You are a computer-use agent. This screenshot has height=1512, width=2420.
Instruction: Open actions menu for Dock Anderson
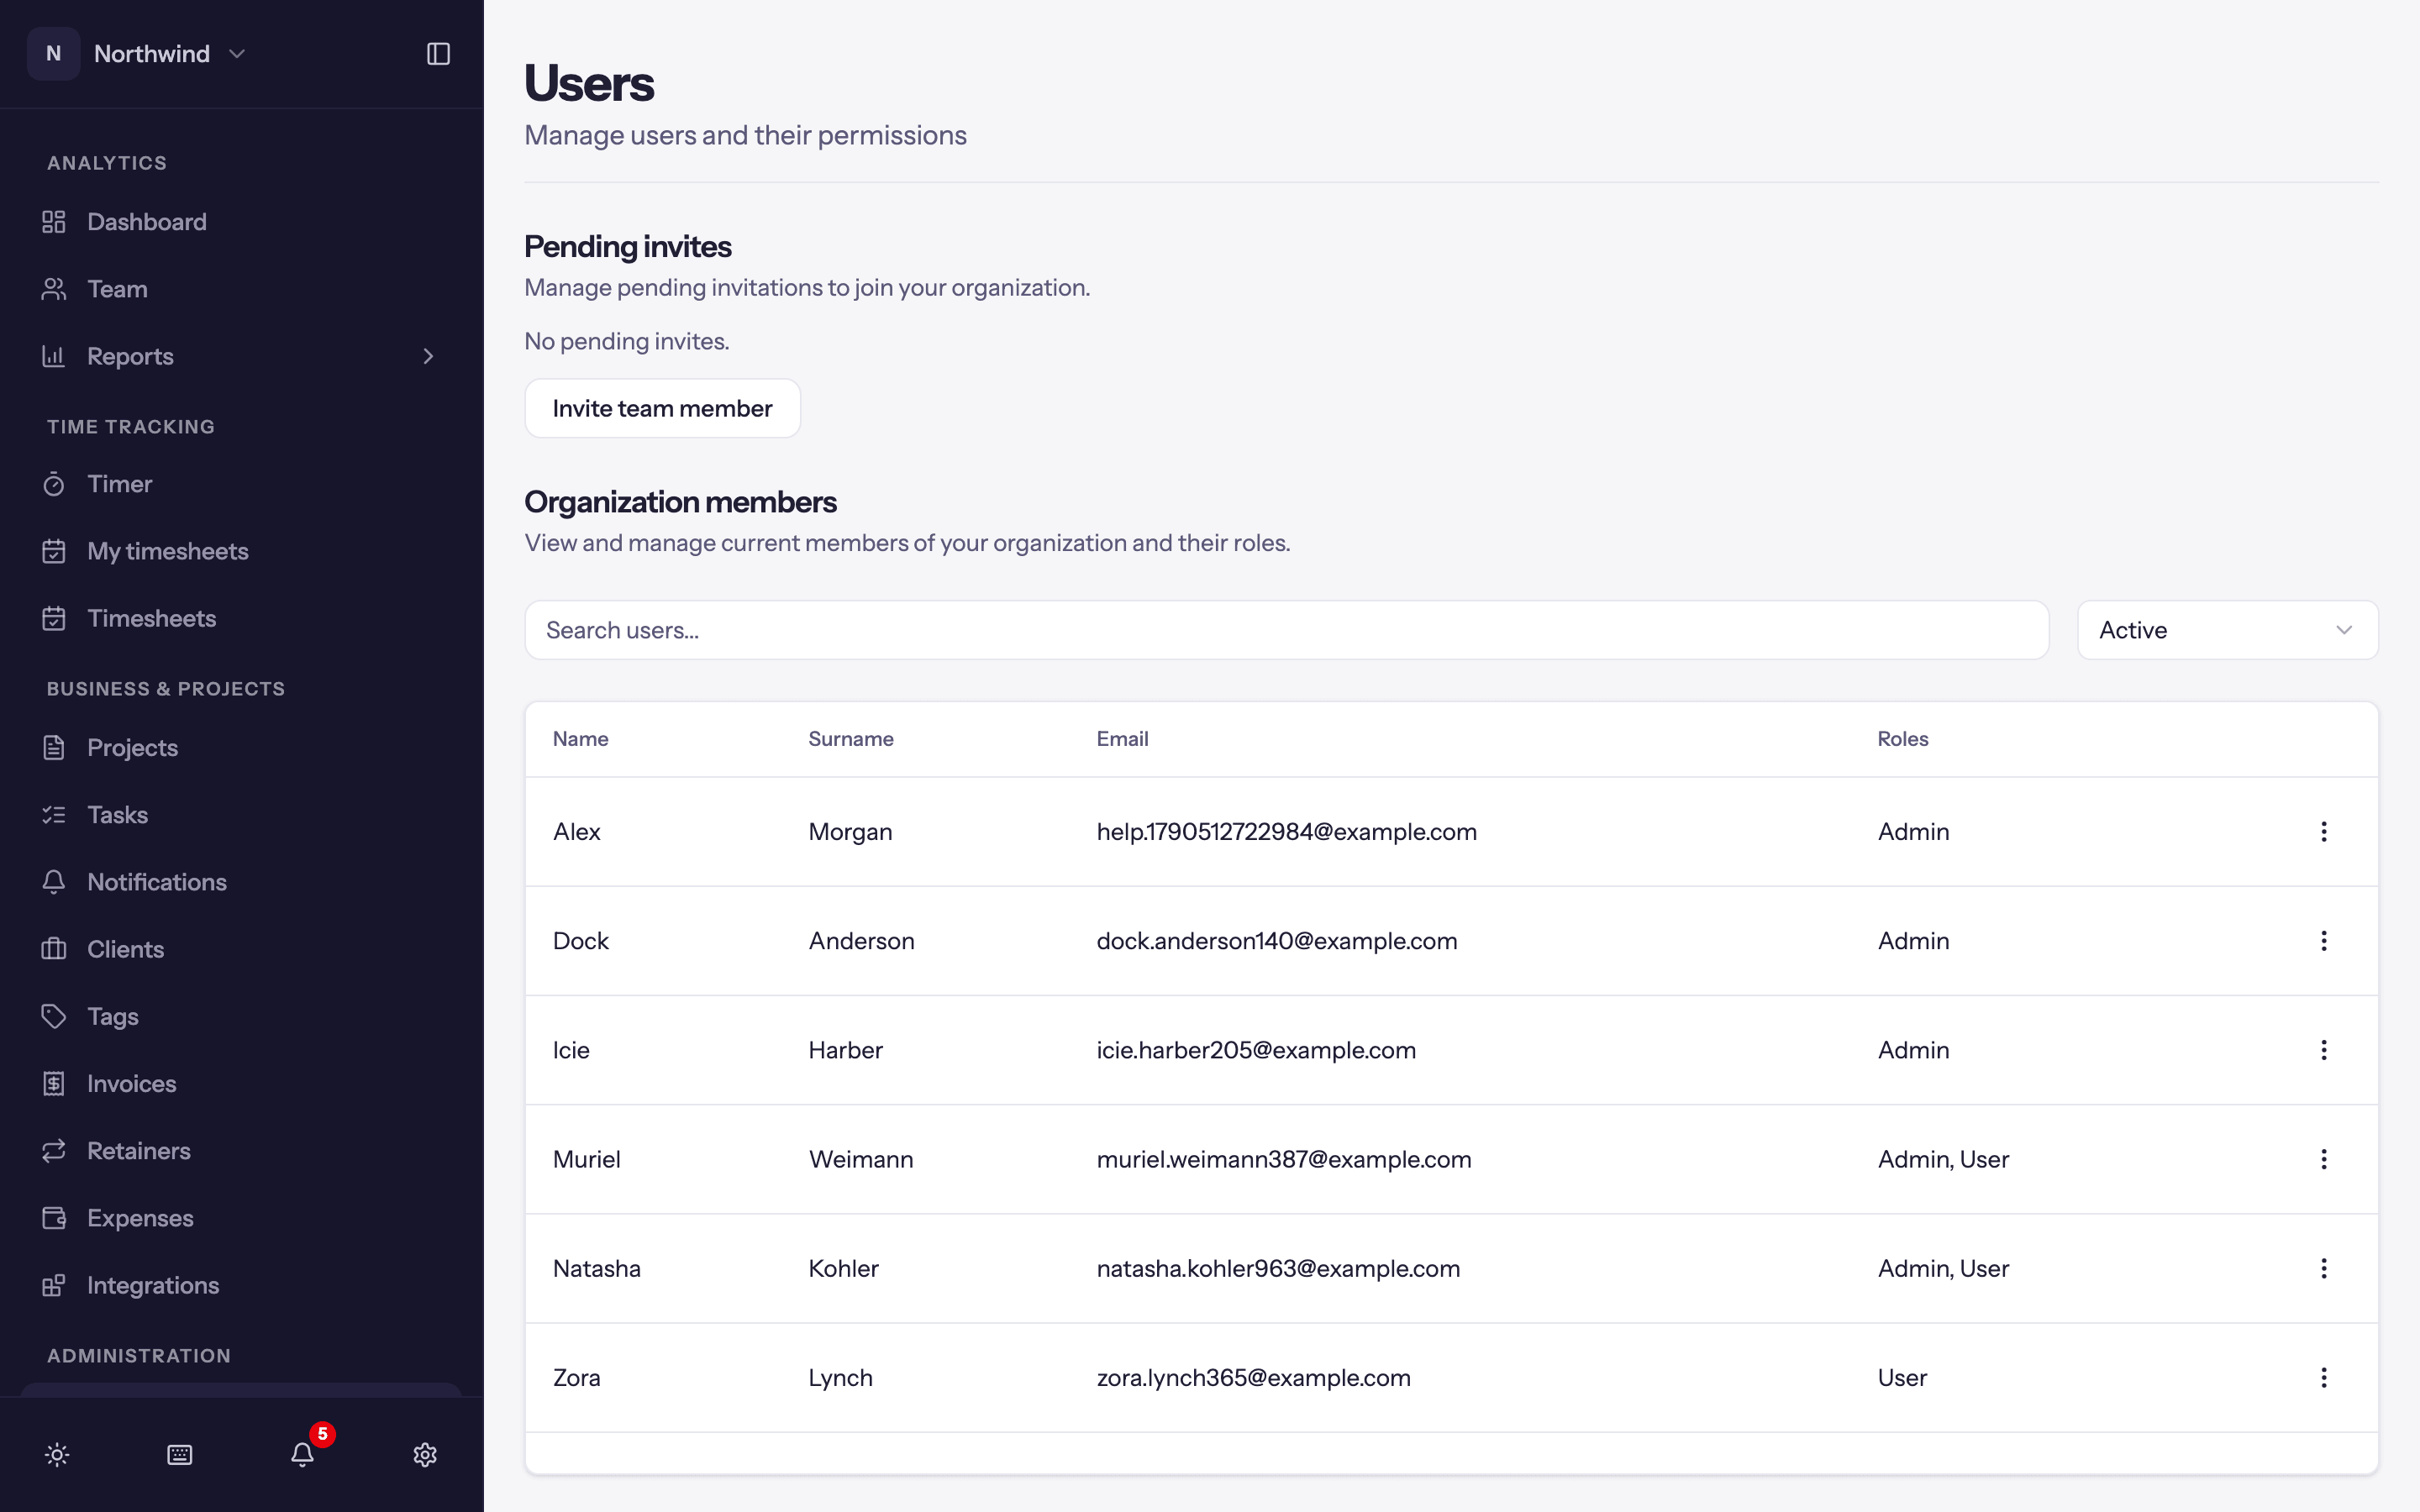point(2323,941)
